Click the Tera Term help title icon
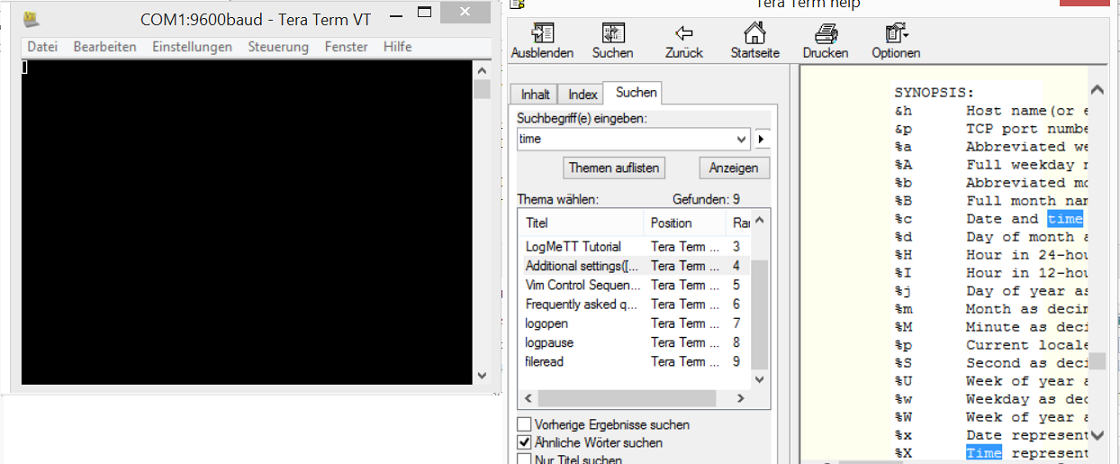The height and width of the screenshot is (464, 1120). [x=517, y=4]
